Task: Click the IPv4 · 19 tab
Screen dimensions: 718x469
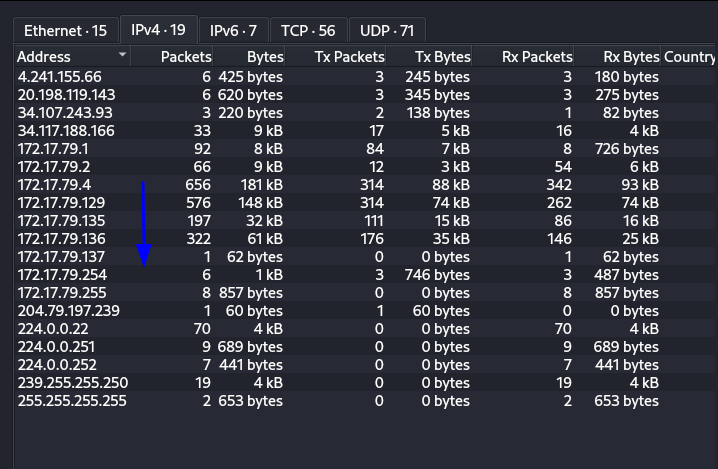Action: click(158, 30)
